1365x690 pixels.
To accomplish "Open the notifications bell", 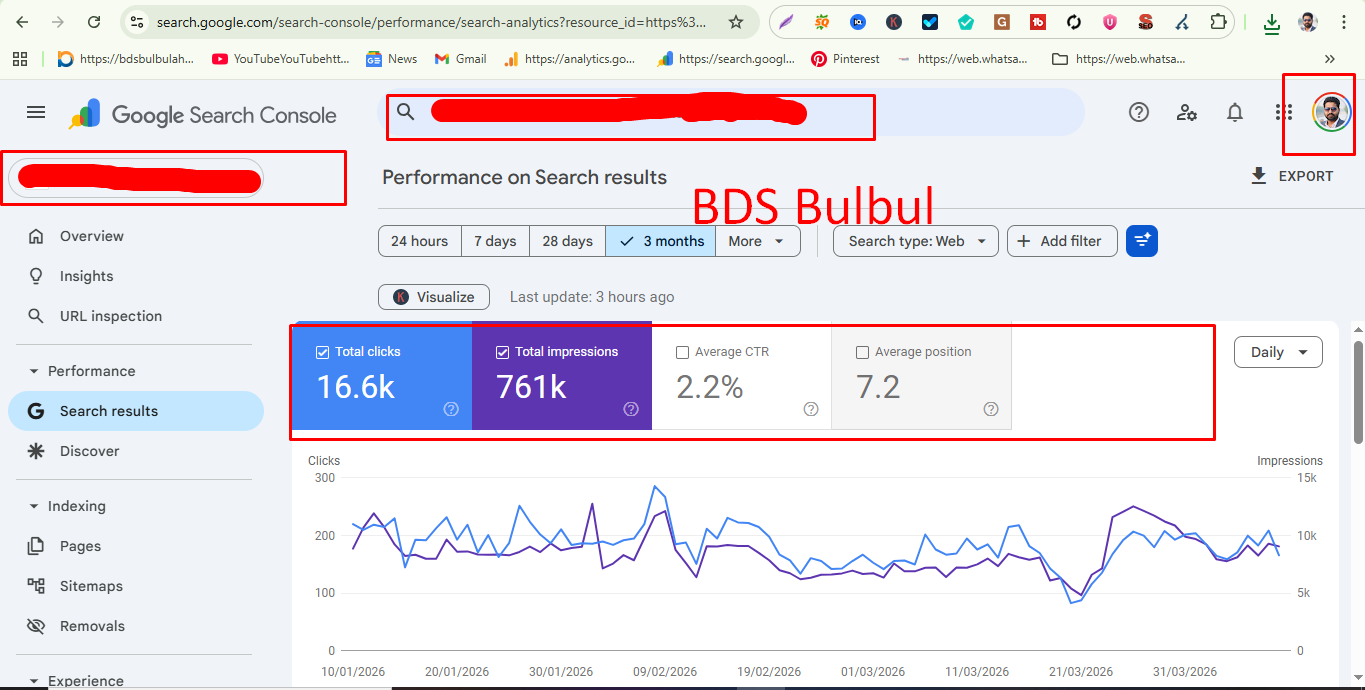I will pyautogui.click(x=1234, y=112).
